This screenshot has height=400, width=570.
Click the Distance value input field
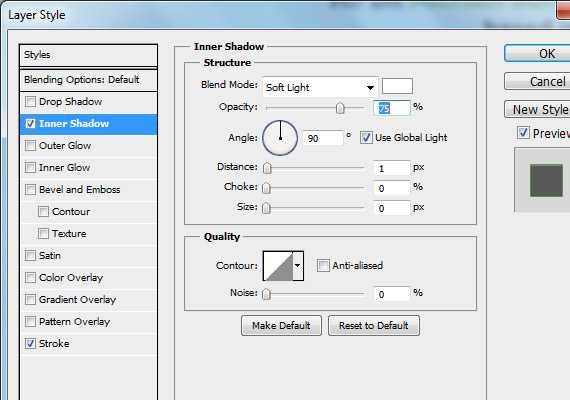coord(392,168)
